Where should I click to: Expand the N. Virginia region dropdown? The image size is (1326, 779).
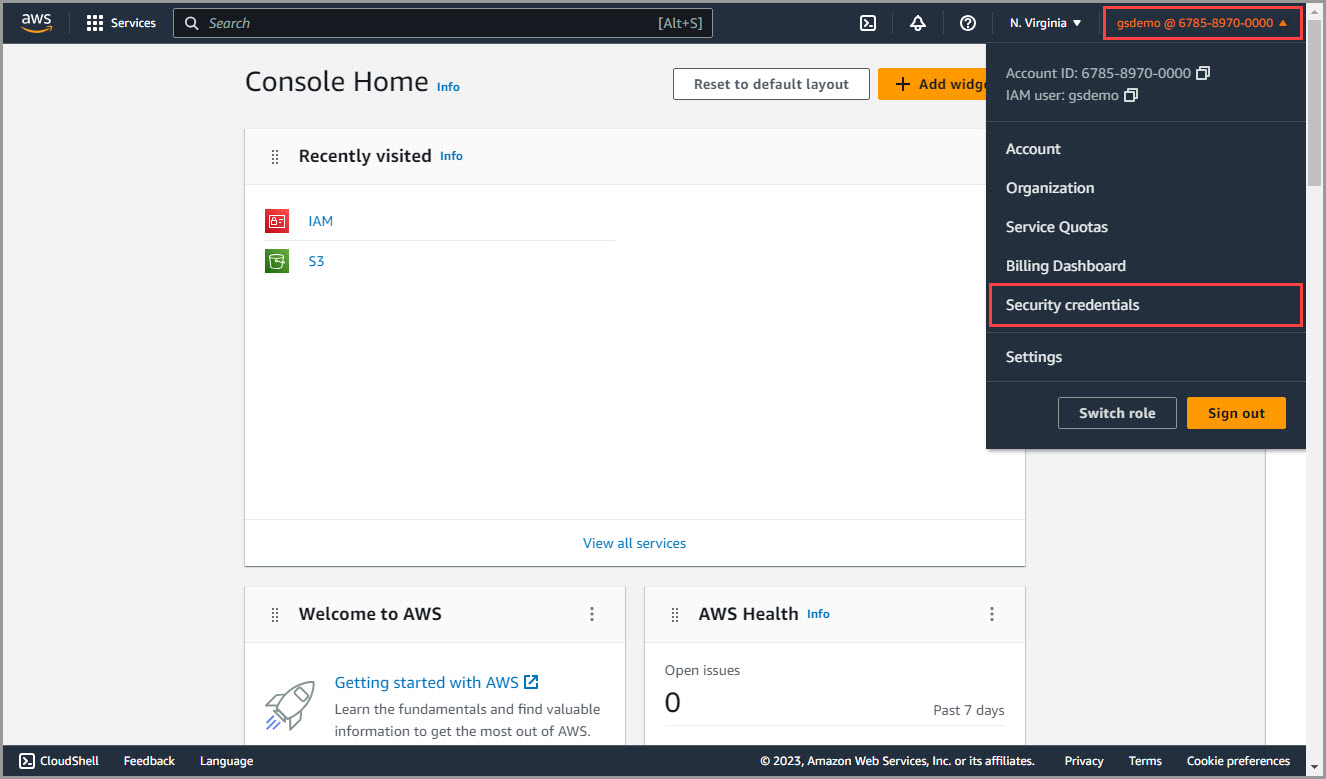coord(1045,23)
